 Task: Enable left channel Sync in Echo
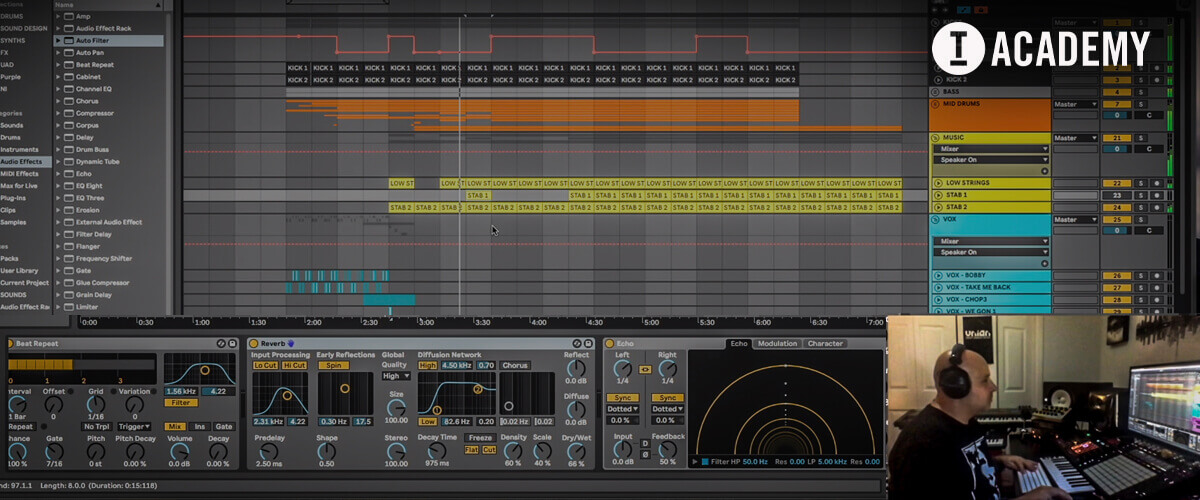[622, 397]
